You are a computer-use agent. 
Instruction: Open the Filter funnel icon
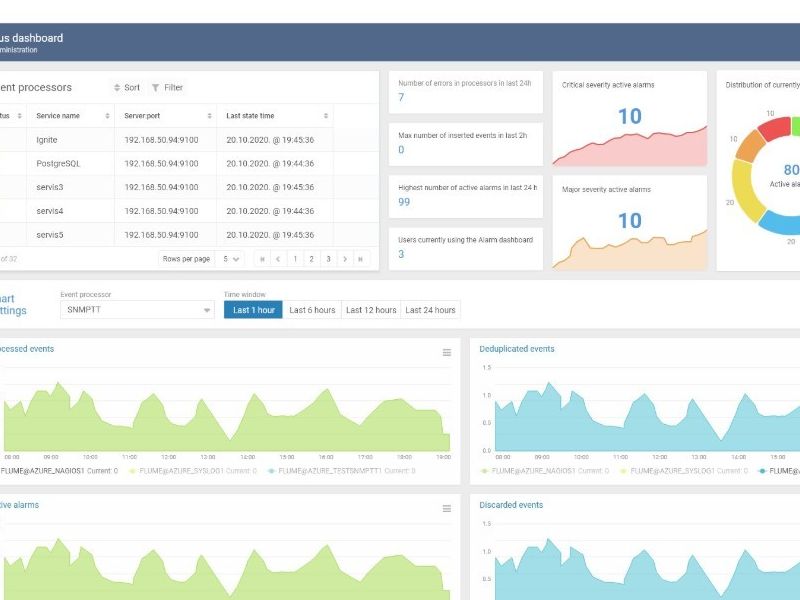pyautogui.click(x=155, y=88)
